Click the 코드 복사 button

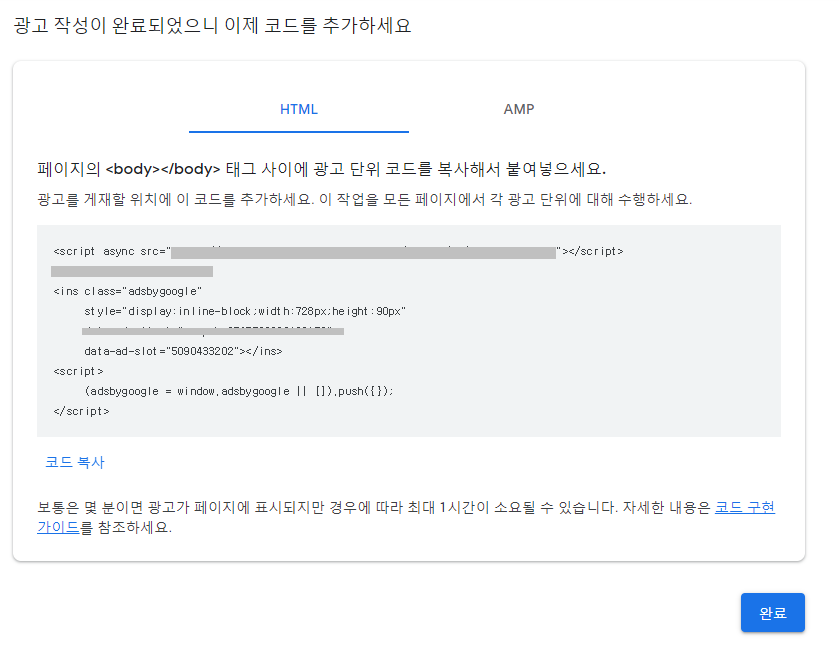point(75,462)
